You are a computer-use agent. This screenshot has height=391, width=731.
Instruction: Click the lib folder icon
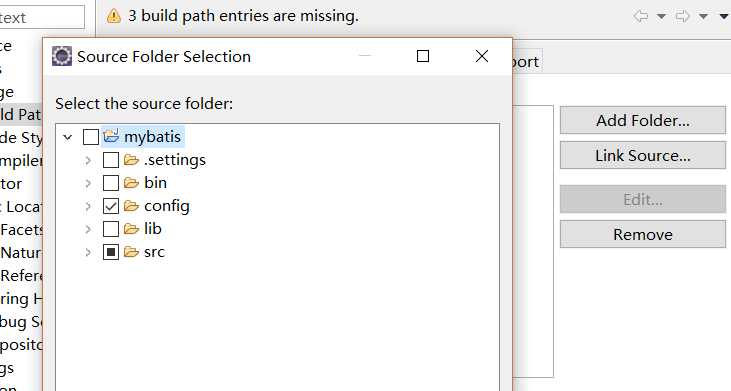131,229
